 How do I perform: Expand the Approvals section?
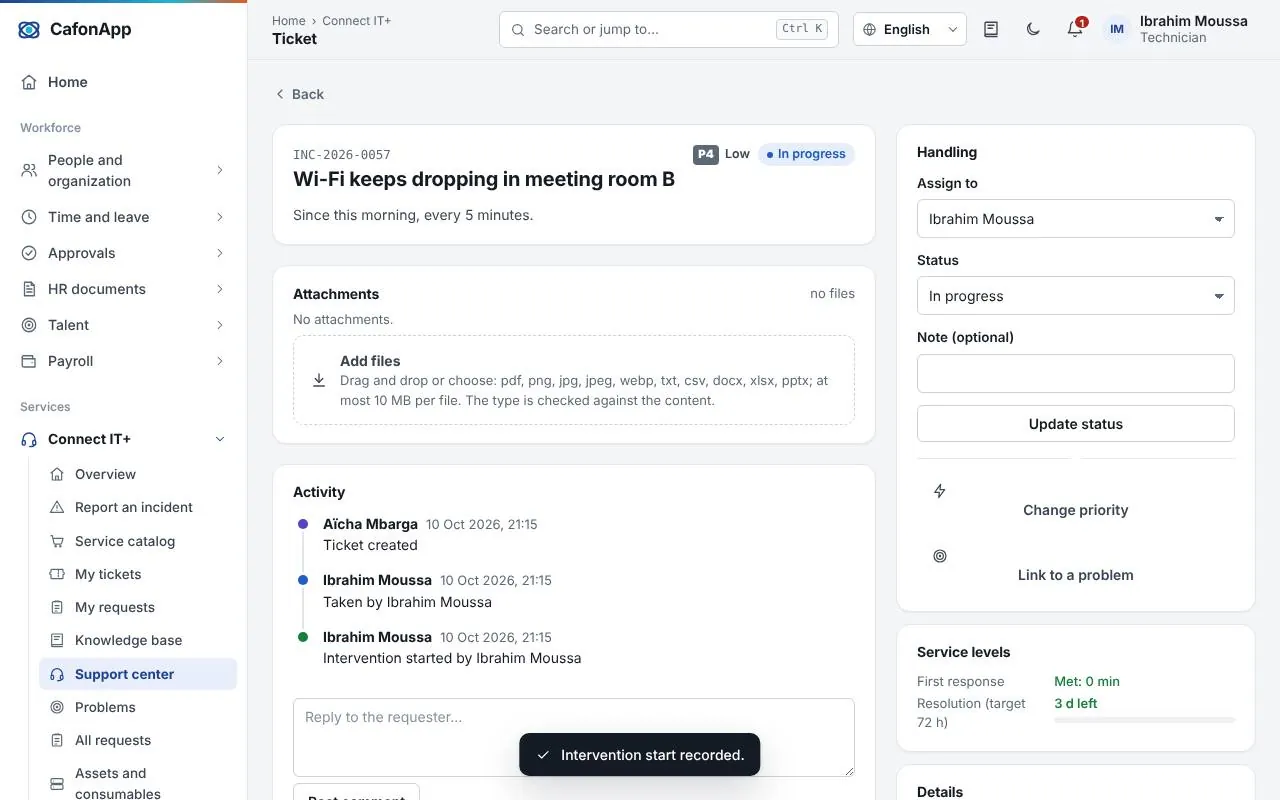124,253
